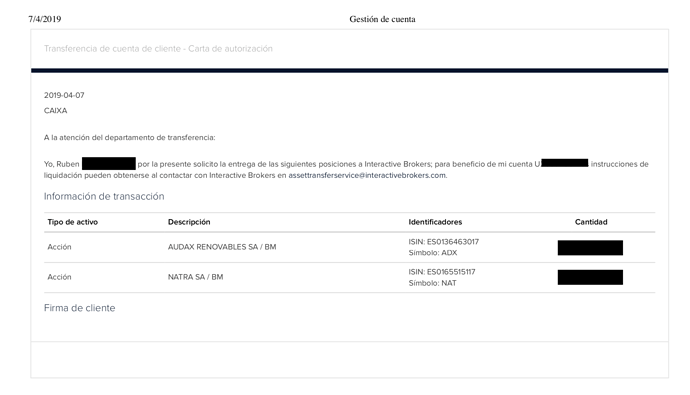Select the NATRA SA / BM row
Image resolution: width=690 pixels, height=395 pixels.
click(x=349, y=278)
